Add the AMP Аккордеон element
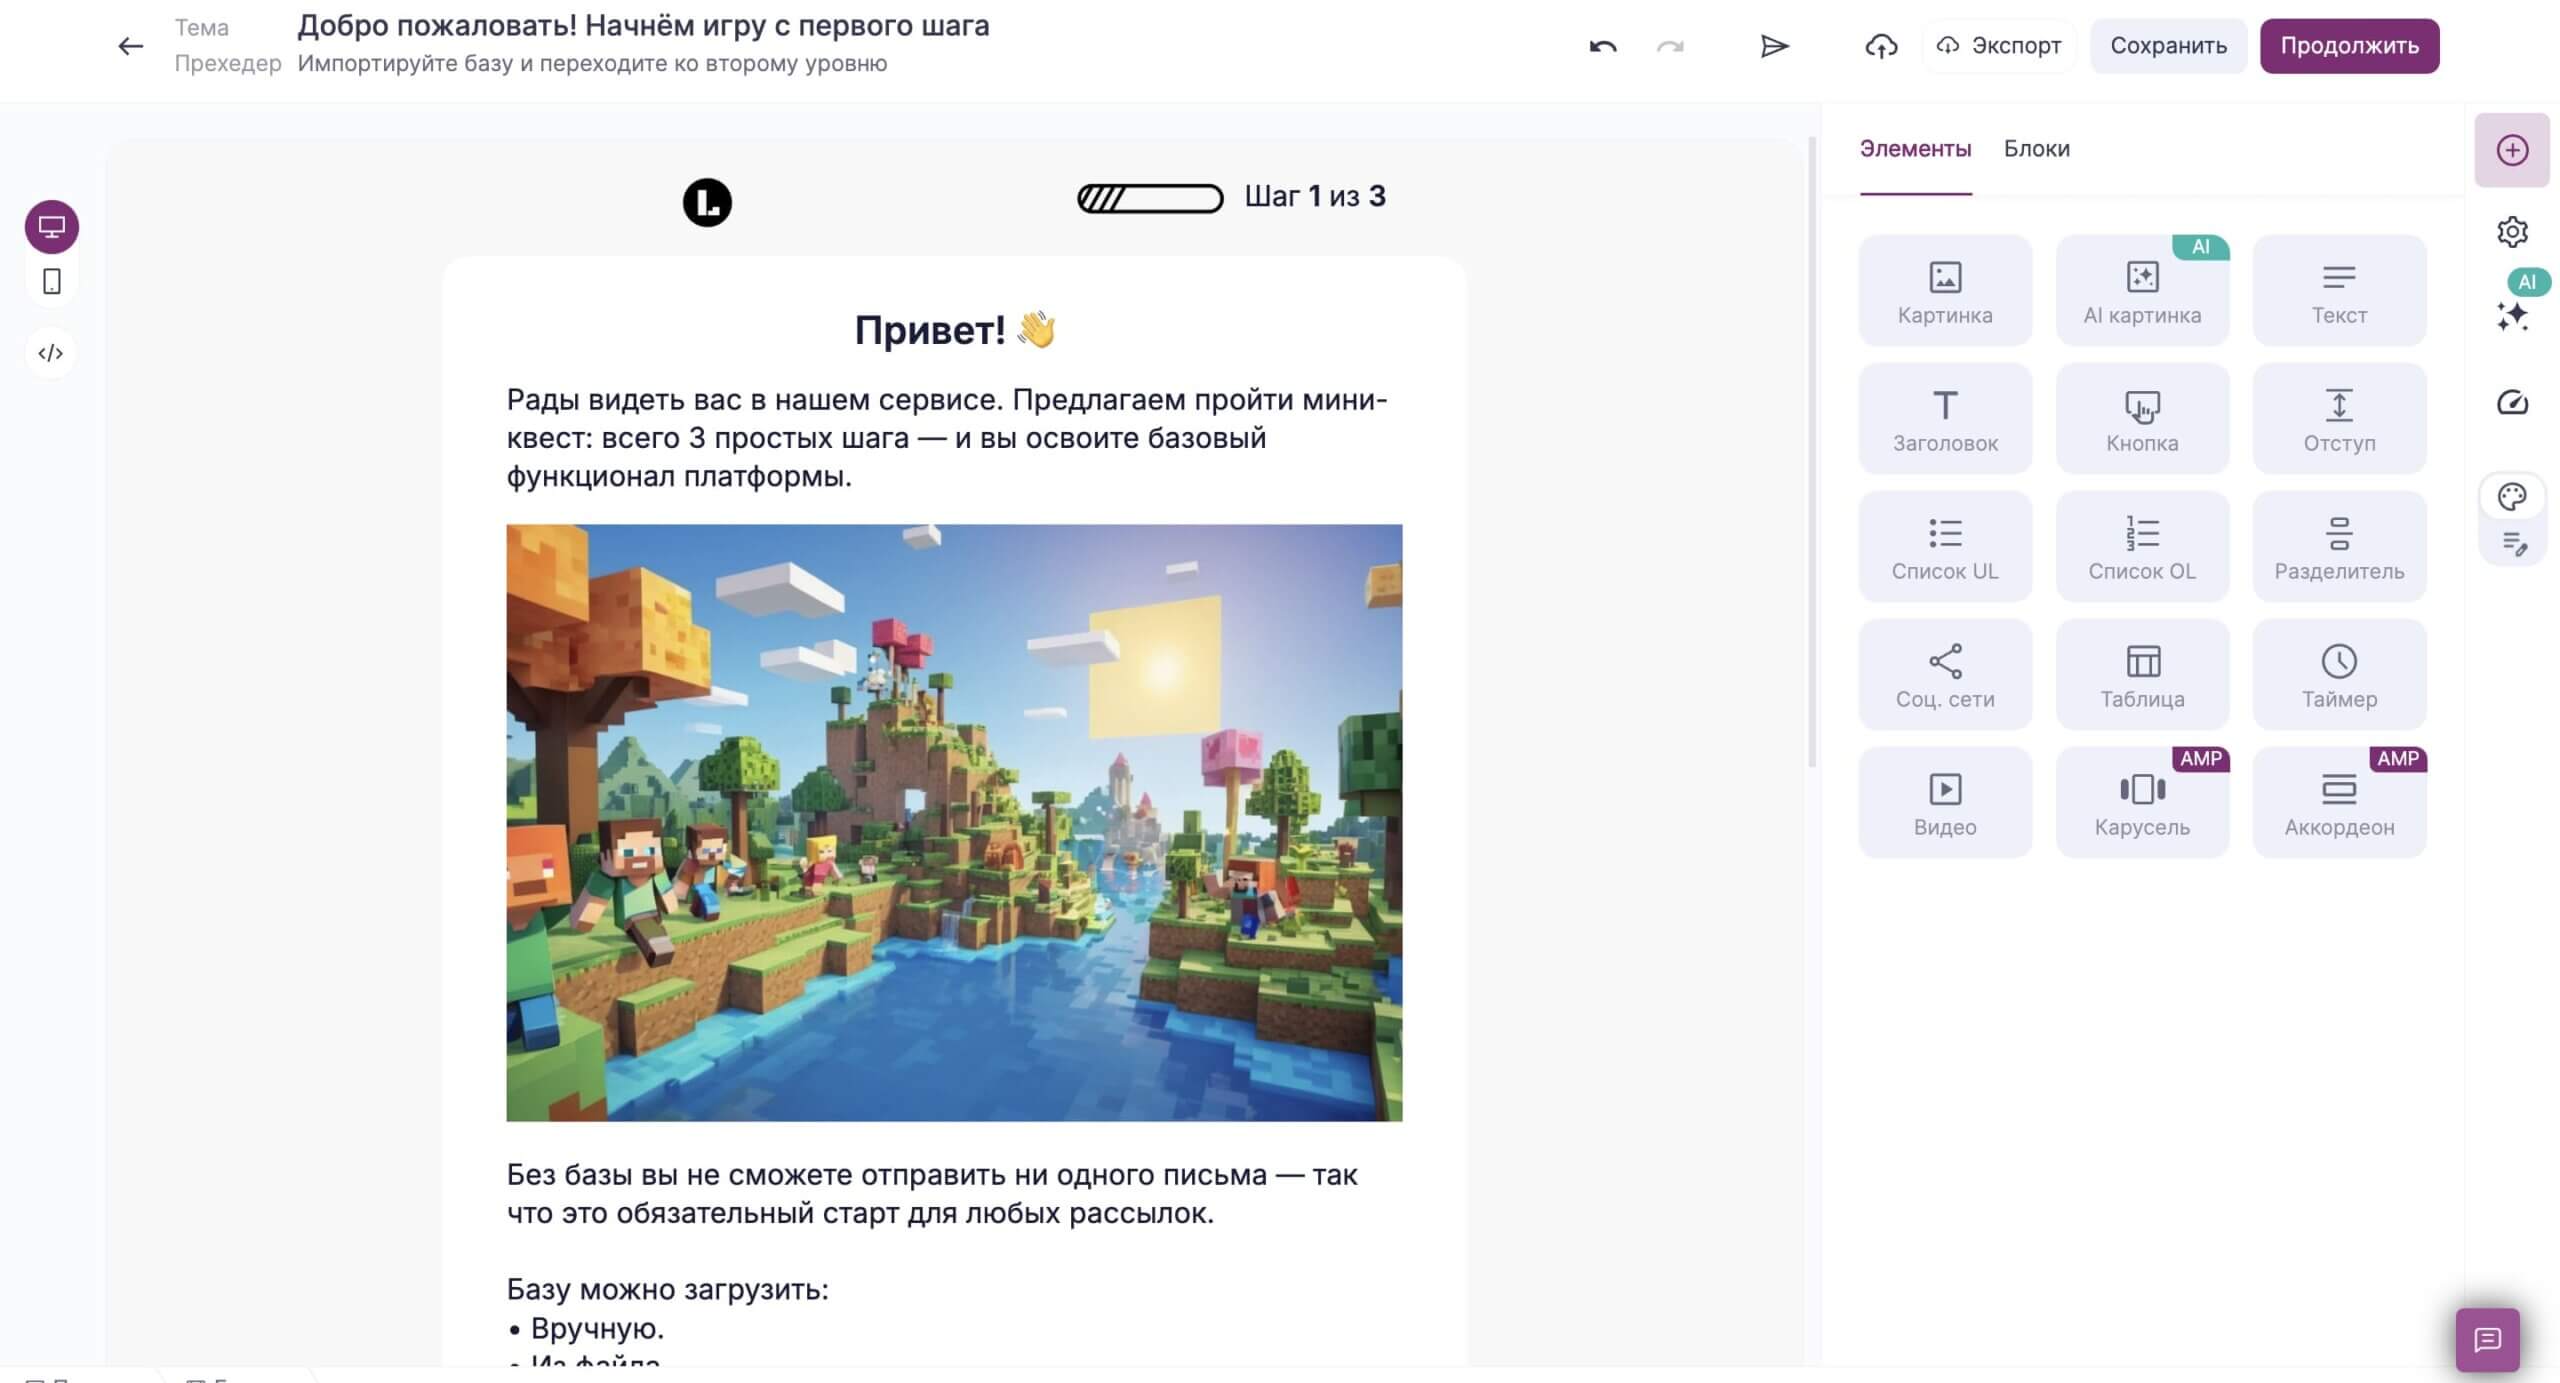Image resolution: width=2560 pixels, height=1383 pixels. click(x=2339, y=803)
